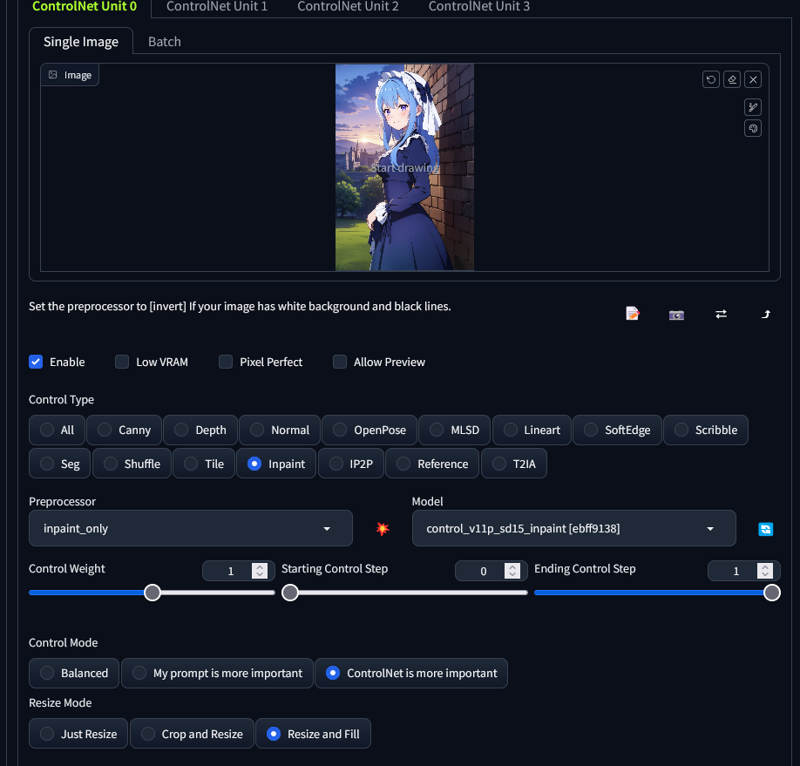Uncheck the Enable checkbox

[x=36, y=362]
